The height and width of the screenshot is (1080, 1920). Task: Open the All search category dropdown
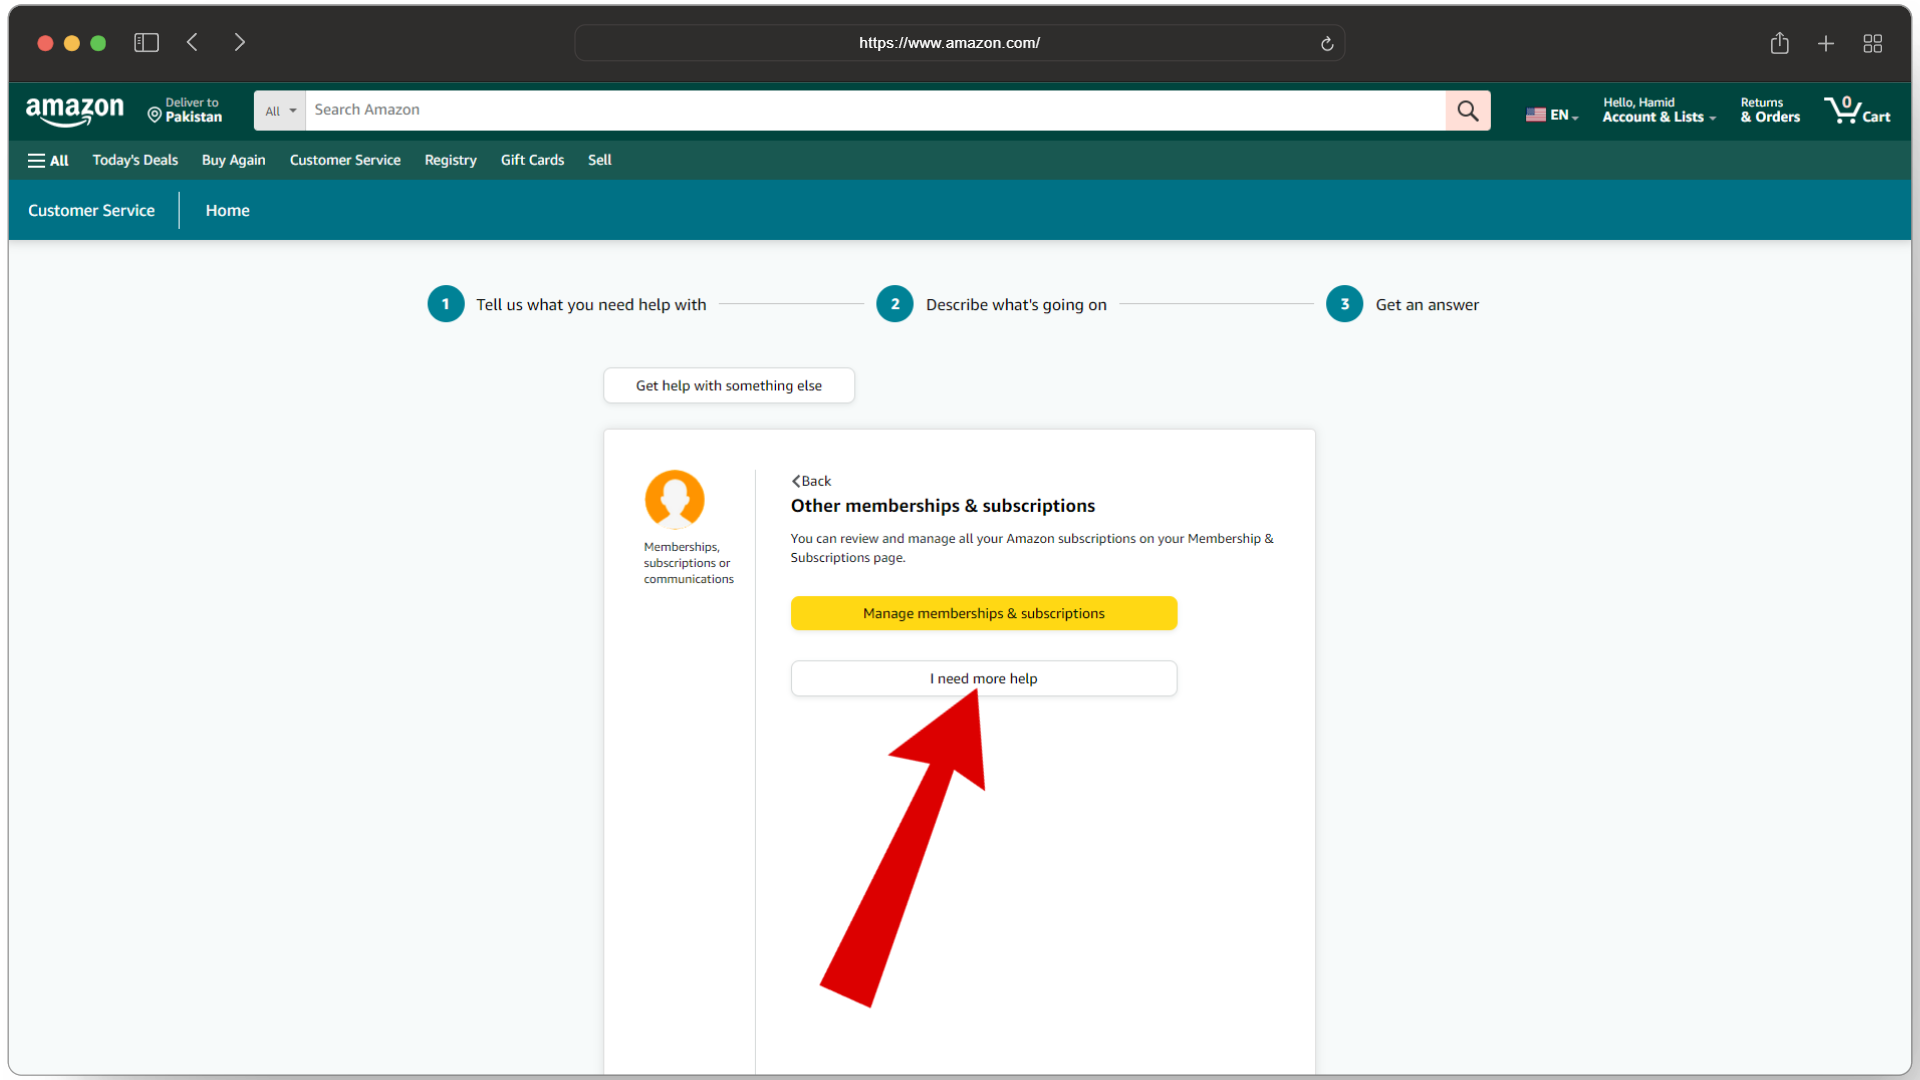[280, 111]
